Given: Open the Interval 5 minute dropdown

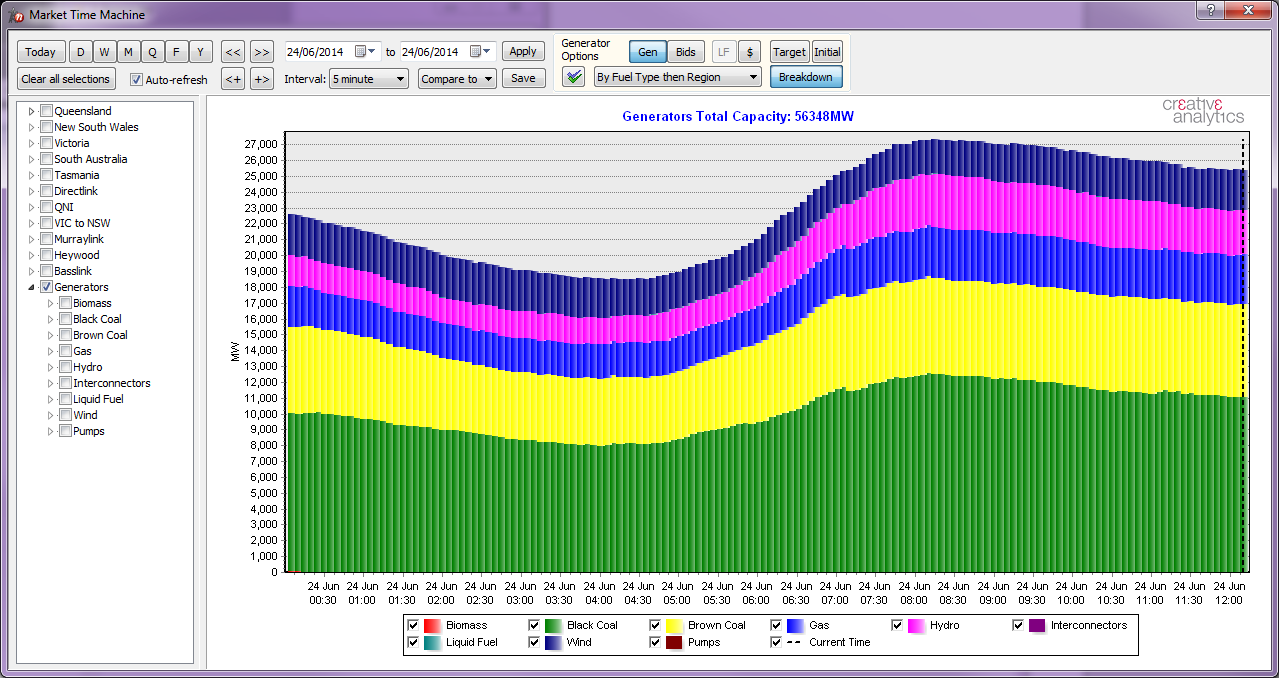Looking at the screenshot, I should click(x=369, y=79).
